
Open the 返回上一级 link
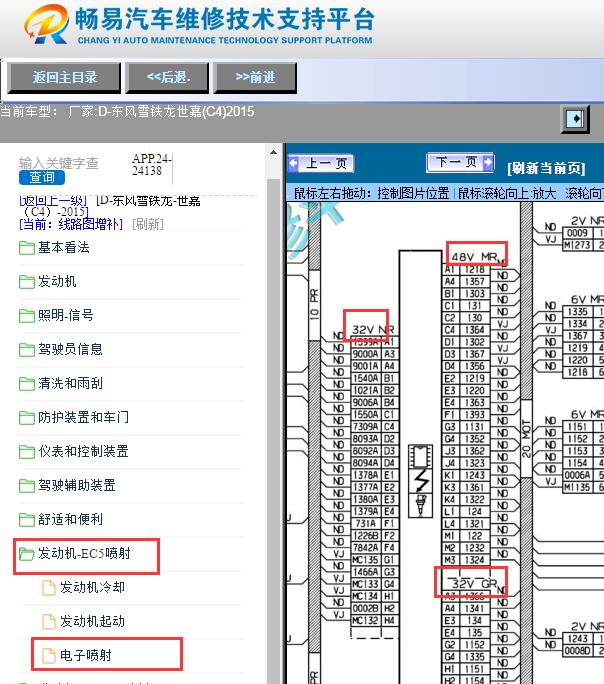tap(53, 201)
